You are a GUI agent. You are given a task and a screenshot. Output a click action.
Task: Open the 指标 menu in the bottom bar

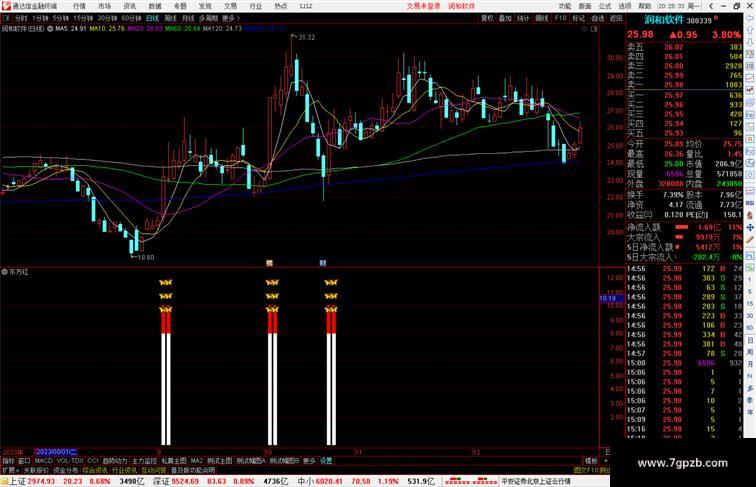[8, 461]
